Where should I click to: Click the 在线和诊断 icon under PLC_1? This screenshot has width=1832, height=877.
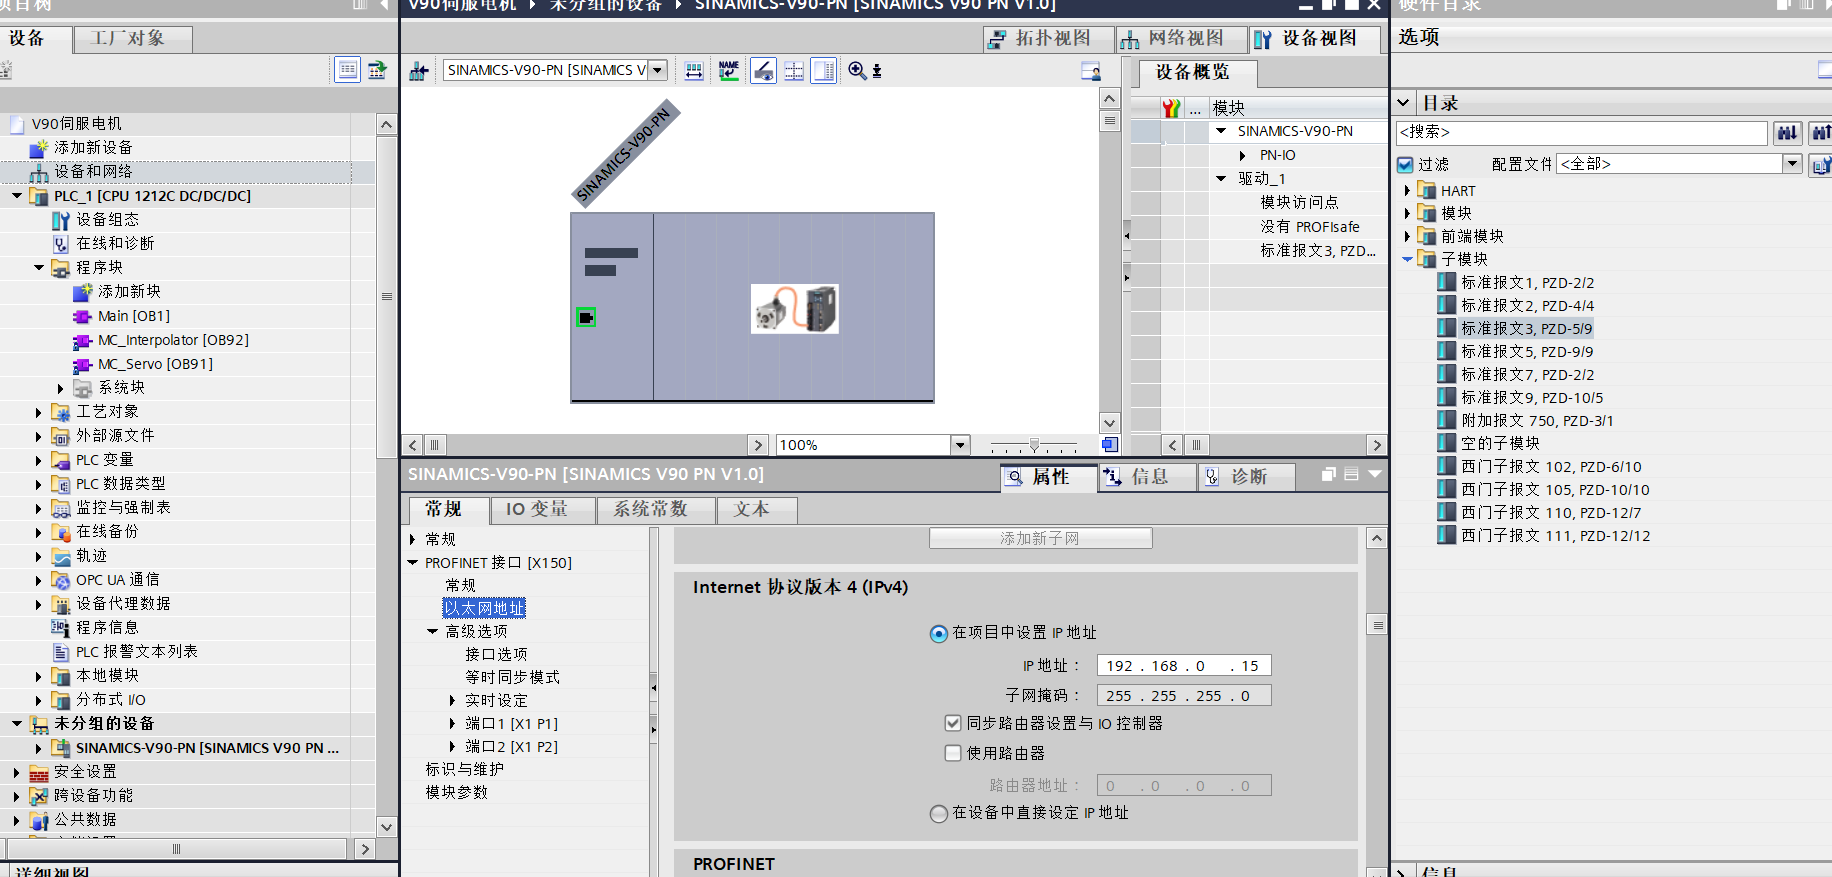61,244
